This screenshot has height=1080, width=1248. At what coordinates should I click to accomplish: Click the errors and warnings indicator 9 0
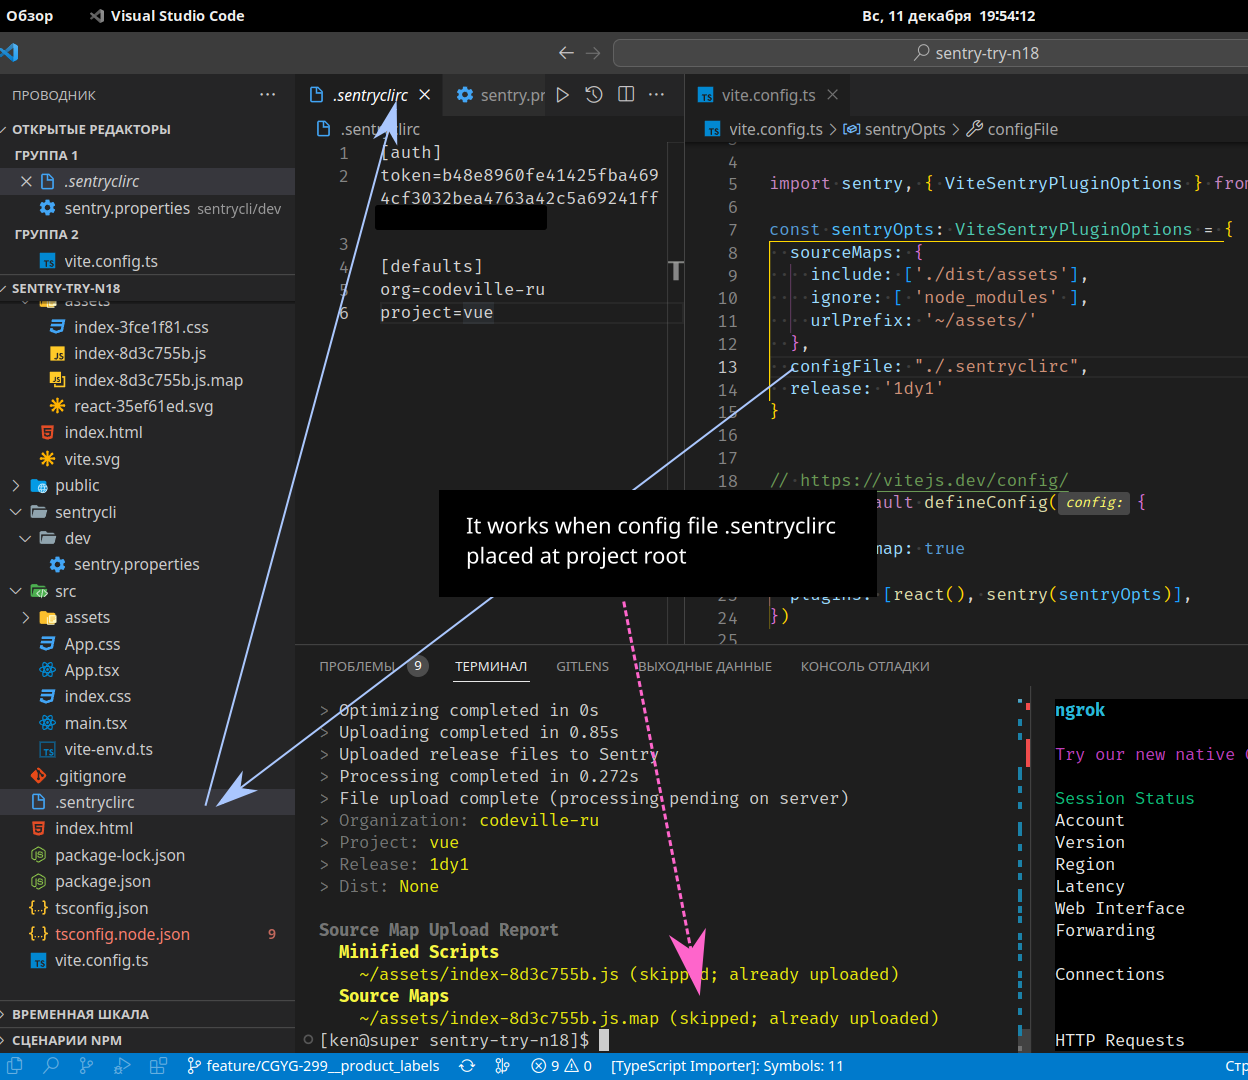point(561,1066)
